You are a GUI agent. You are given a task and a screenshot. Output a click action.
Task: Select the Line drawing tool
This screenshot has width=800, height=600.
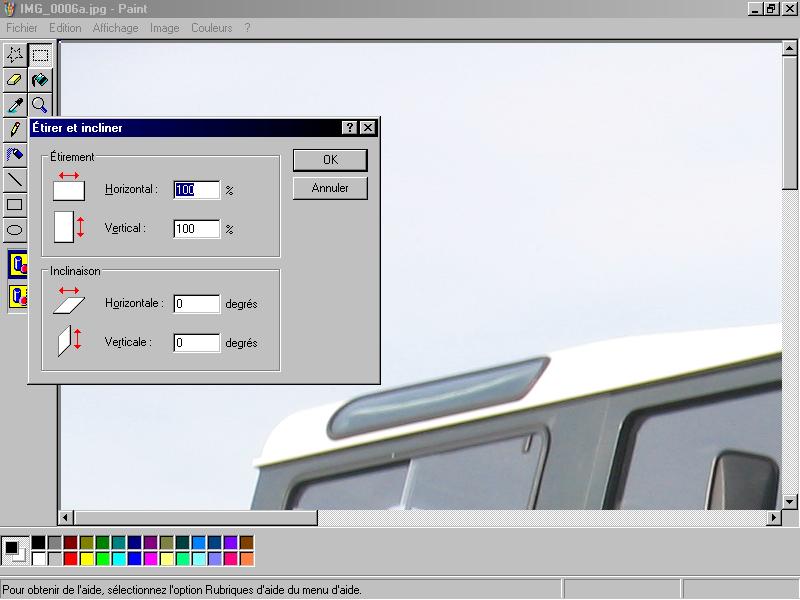pyautogui.click(x=15, y=180)
